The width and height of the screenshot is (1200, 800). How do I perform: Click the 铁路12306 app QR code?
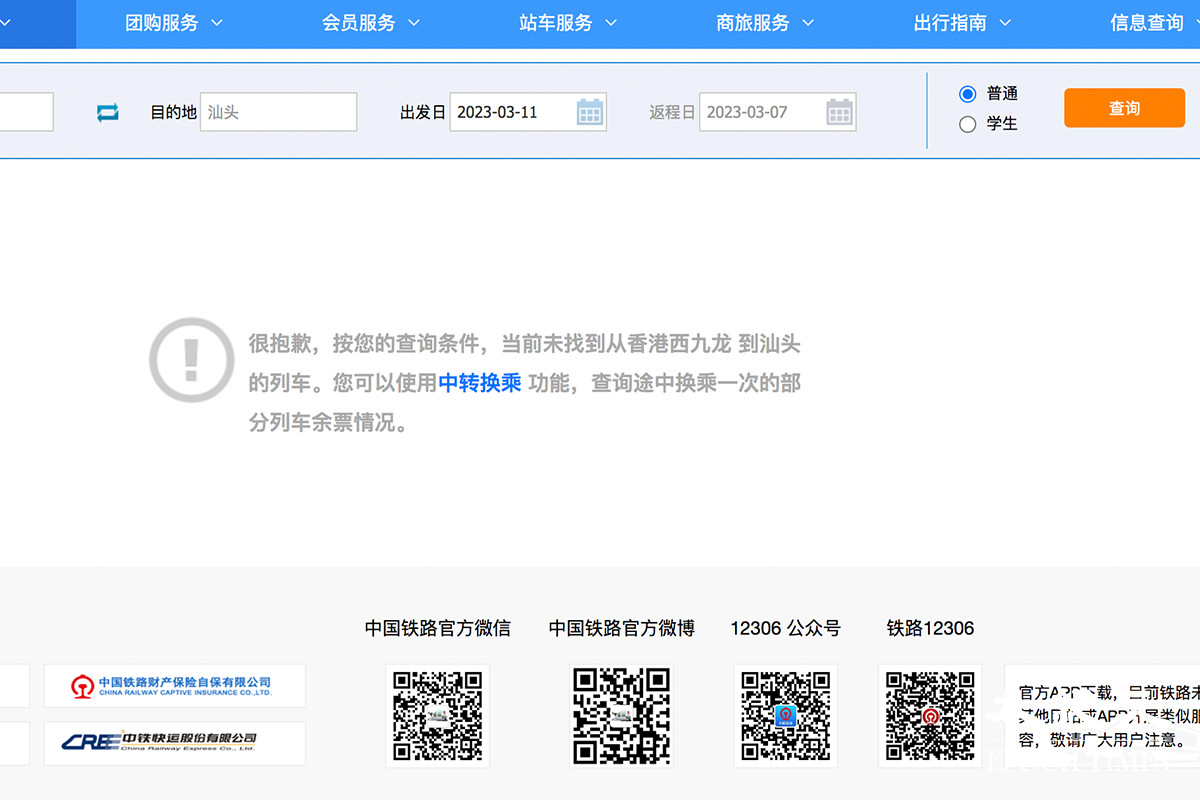pos(930,715)
